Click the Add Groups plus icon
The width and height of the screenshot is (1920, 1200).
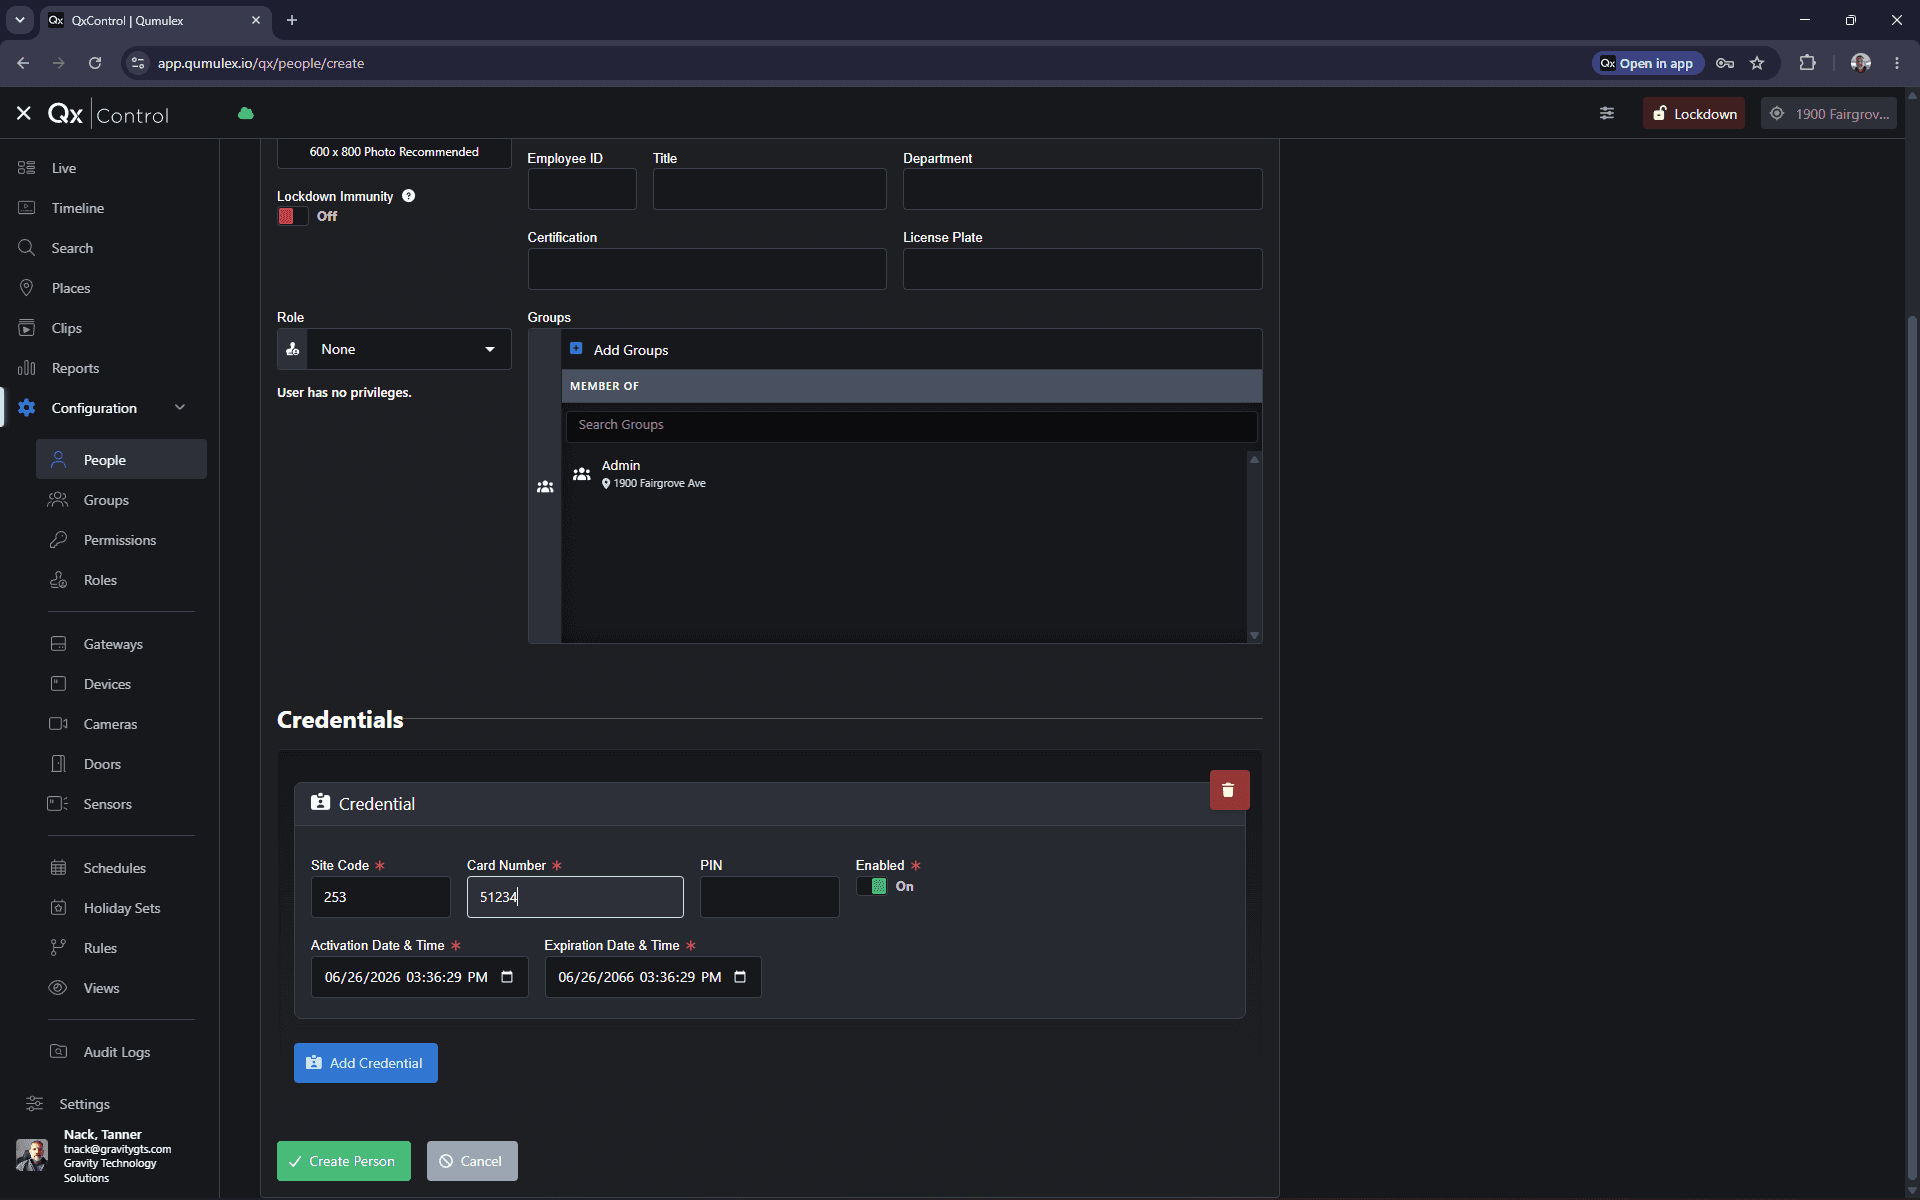tap(576, 349)
